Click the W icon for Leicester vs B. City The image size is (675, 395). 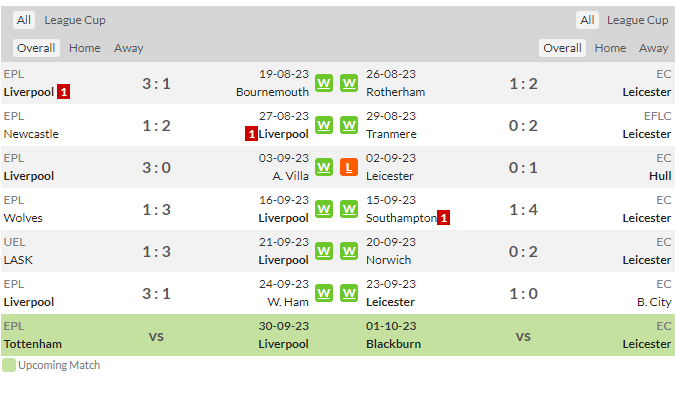(349, 293)
